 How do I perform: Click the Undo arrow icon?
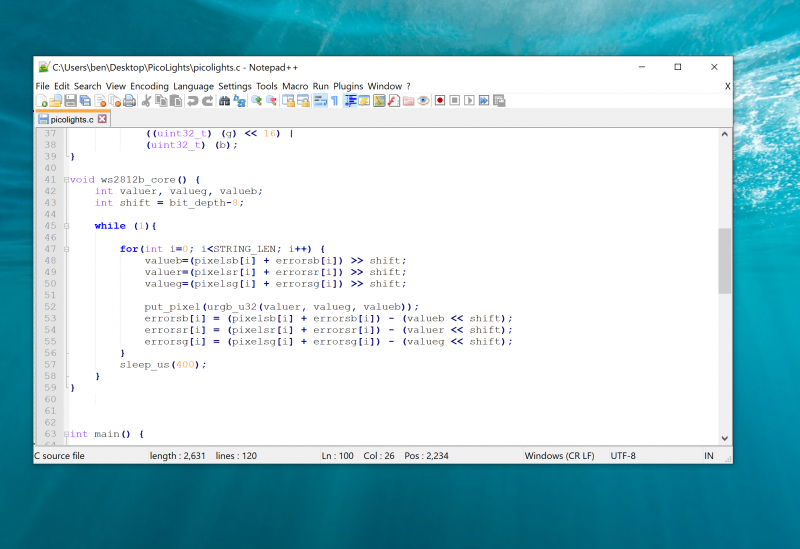[193, 101]
